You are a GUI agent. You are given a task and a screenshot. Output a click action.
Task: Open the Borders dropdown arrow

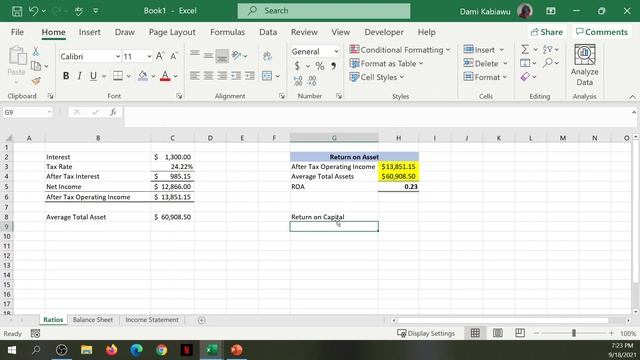click(129, 76)
